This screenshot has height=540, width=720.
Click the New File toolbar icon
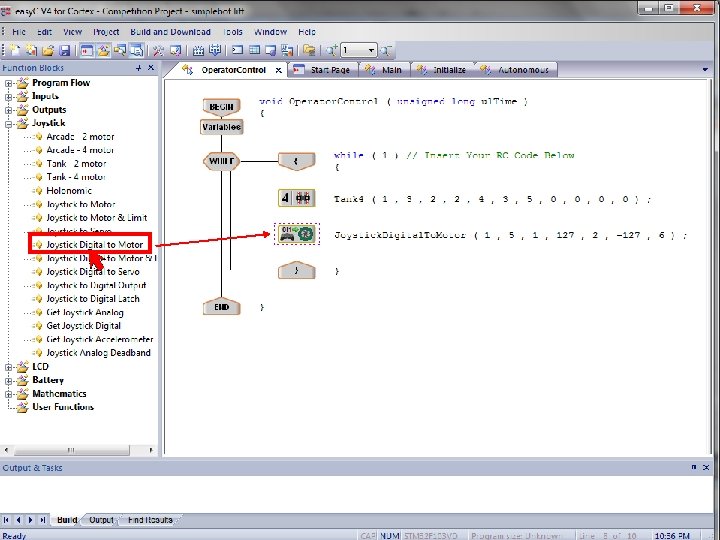pyautogui.click(x=15, y=50)
